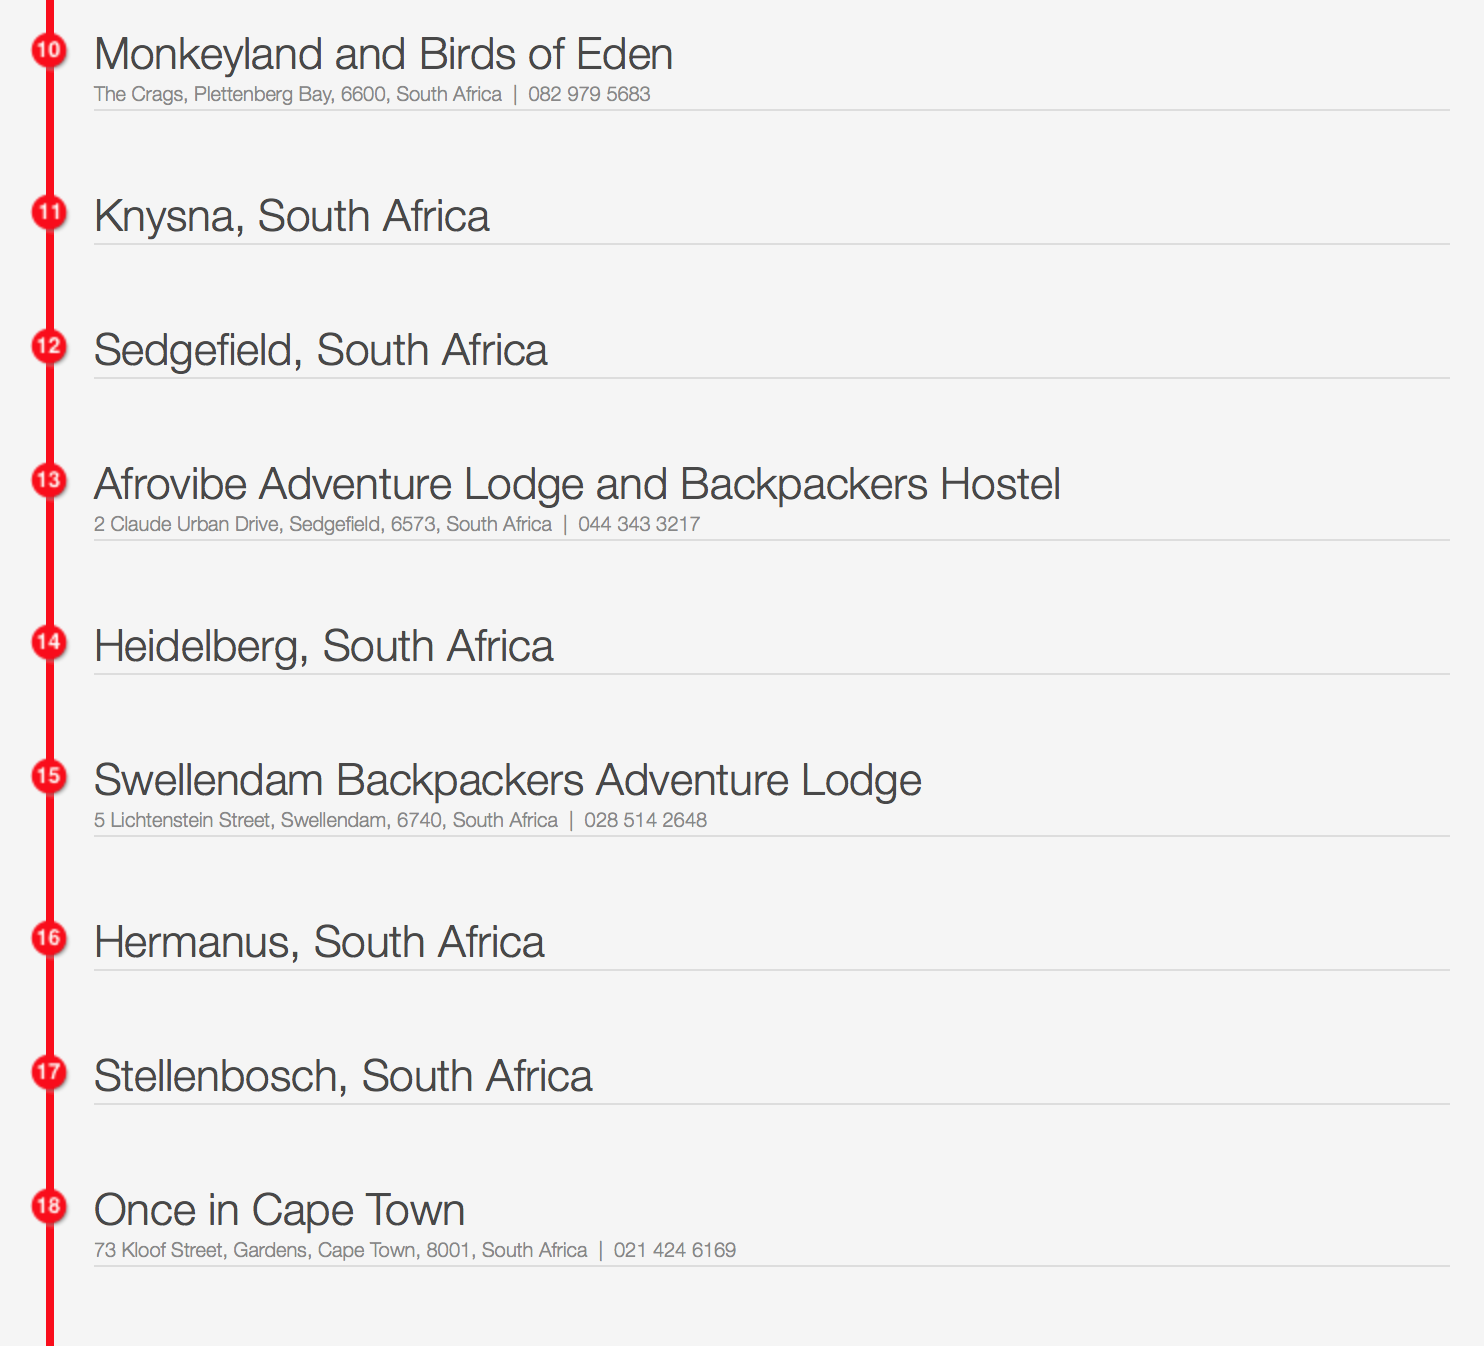Click the number 18 route marker

[49, 1206]
